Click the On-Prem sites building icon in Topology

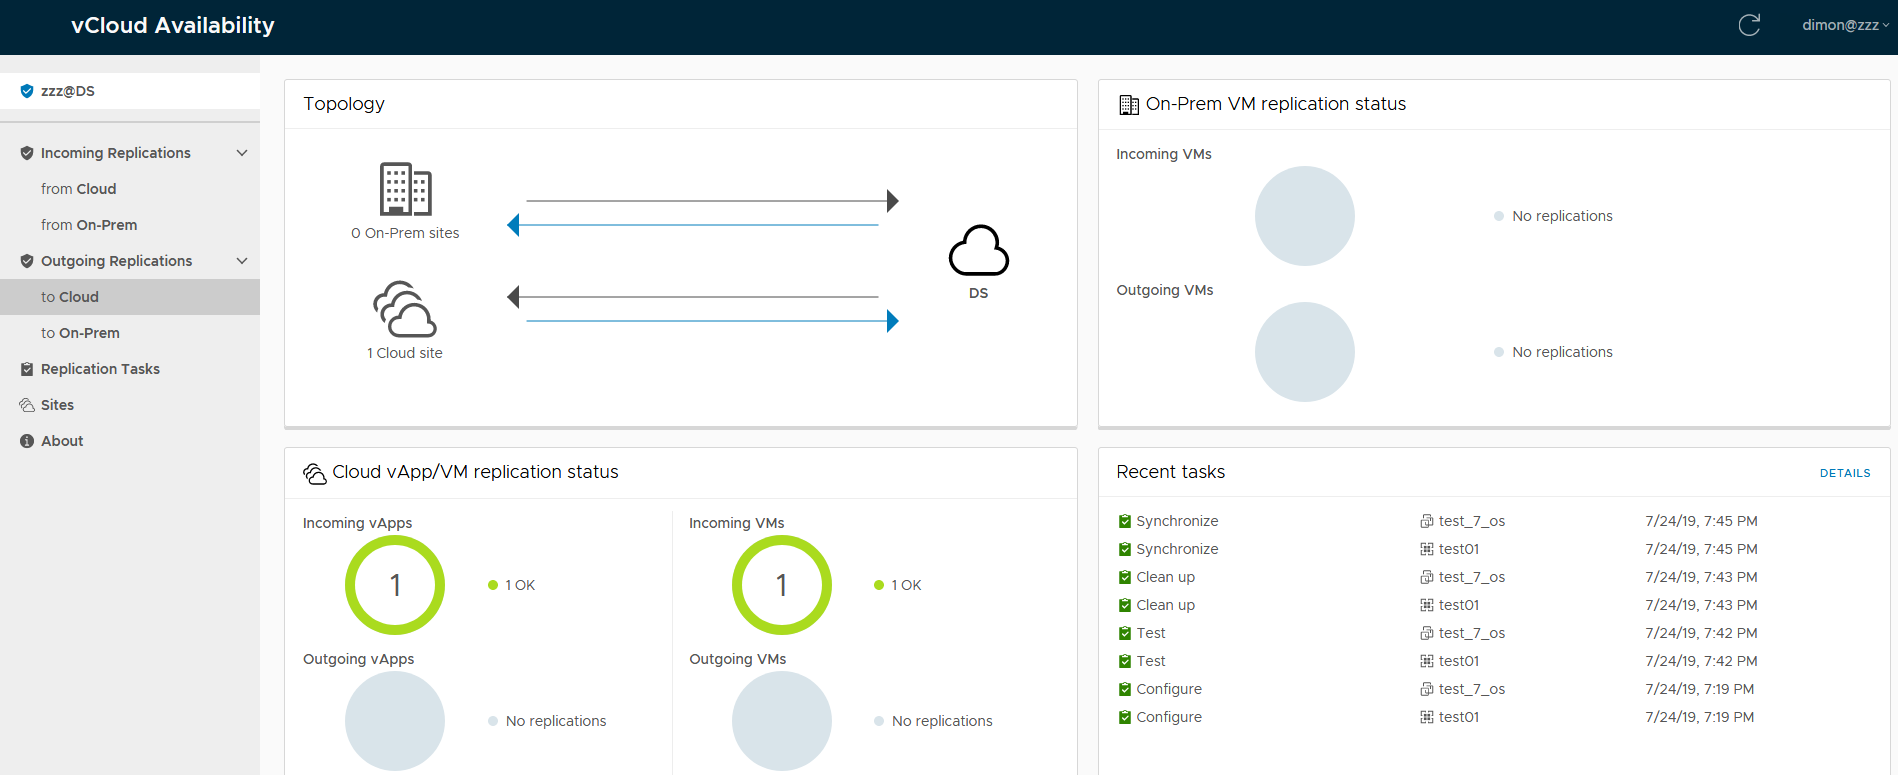pyautogui.click(x=405, y=189)
